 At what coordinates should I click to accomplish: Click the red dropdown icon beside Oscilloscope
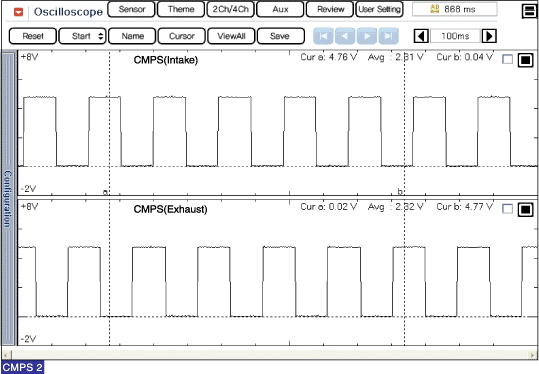(18, 12)
